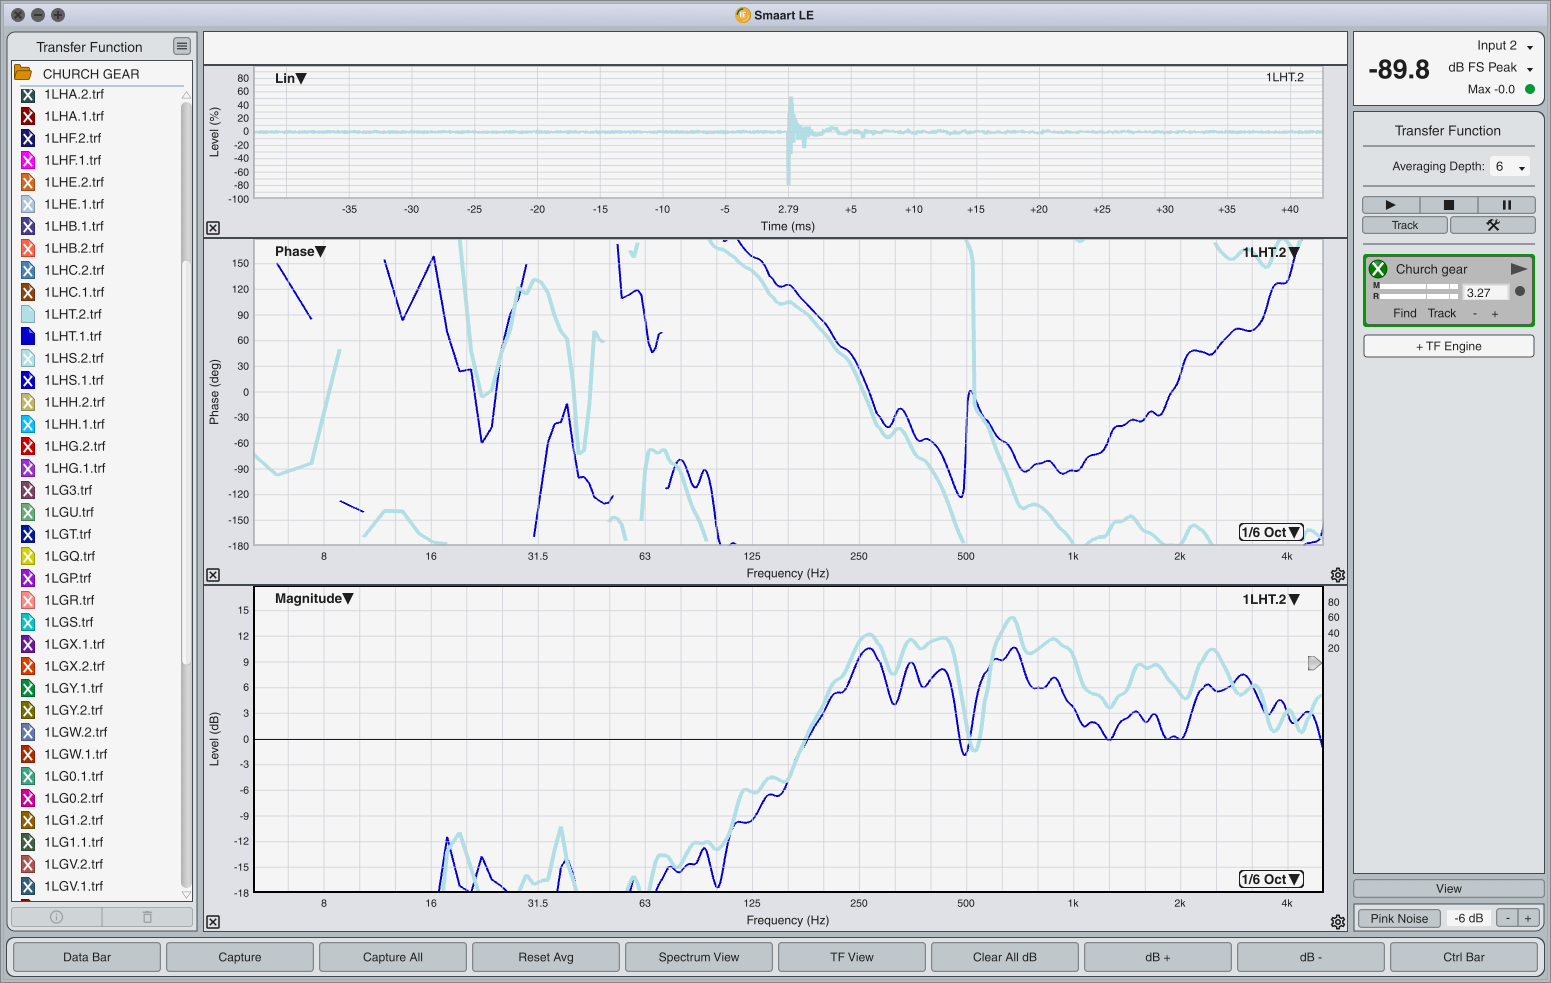Image resolution: width=1551 pixels, height=983 pixels.
Task: Toggle the Pink Noise generator
Action: pos(1399,918)
